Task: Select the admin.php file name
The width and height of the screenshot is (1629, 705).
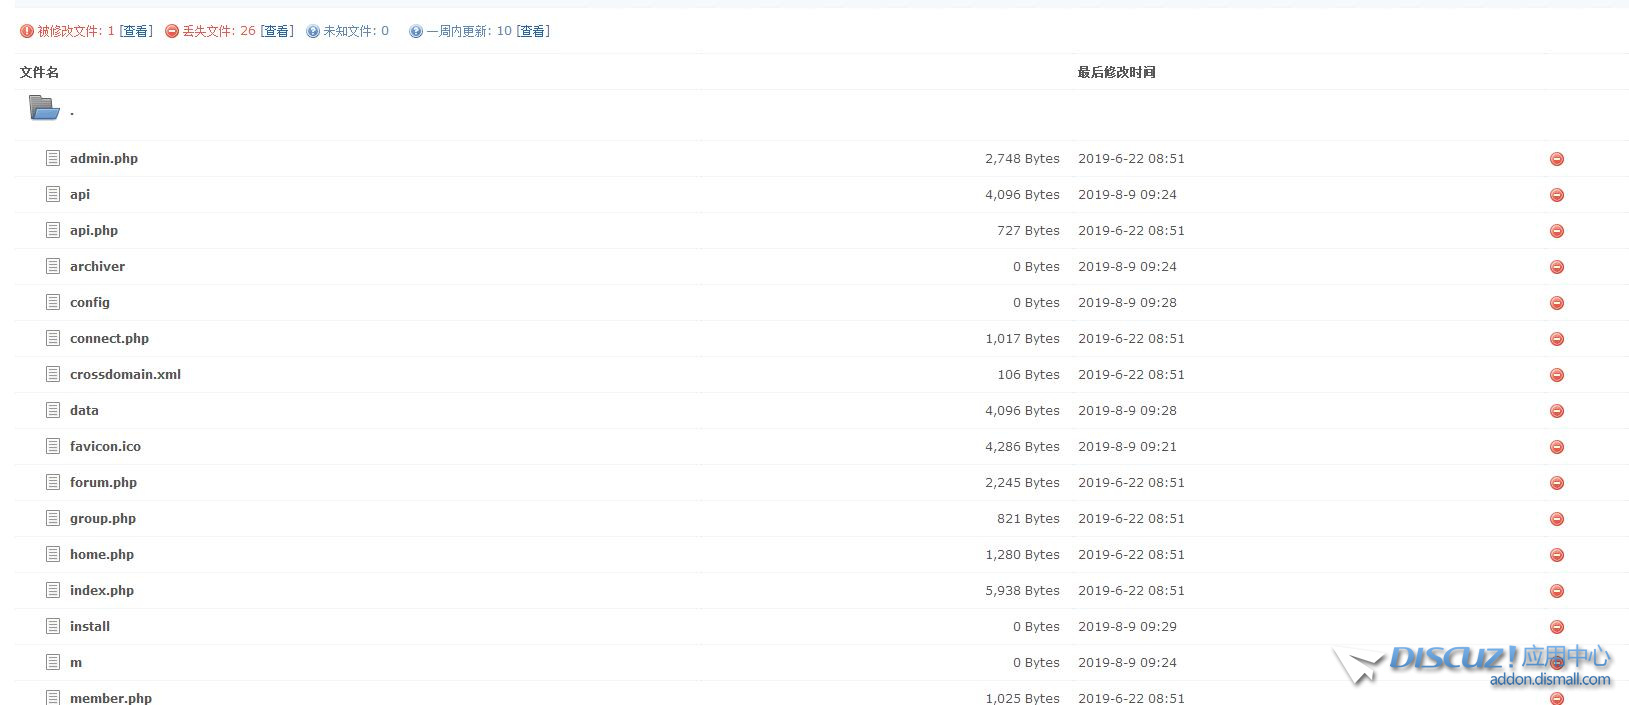Action: click(x=104, y=158)
